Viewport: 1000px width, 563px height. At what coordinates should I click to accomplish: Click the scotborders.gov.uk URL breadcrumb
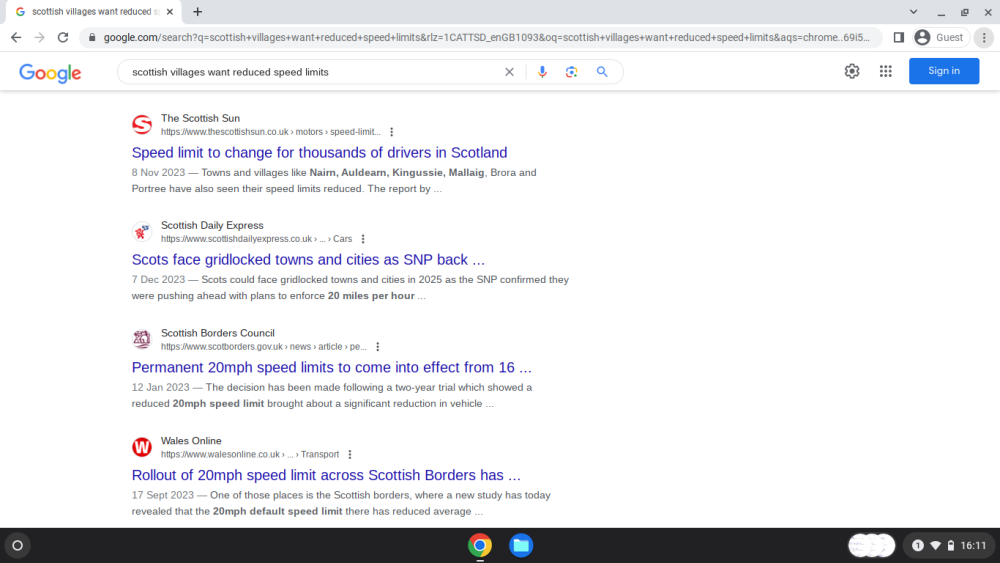tap(263, 347)
